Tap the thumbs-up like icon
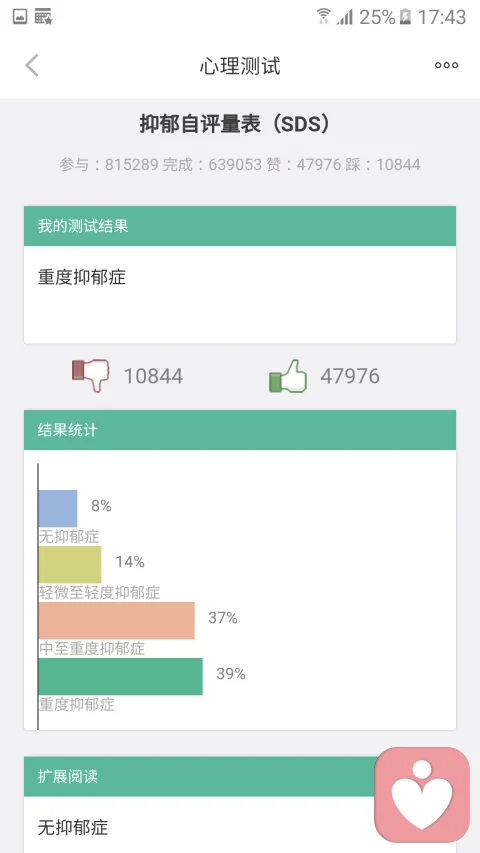This screenshot has width=480, height=853. coord(288,376)
